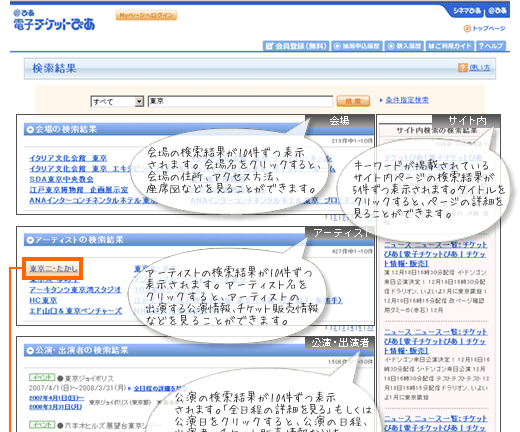Click the orange question icon beside 使い方
The image size is (520, 432).
point(463,68)
